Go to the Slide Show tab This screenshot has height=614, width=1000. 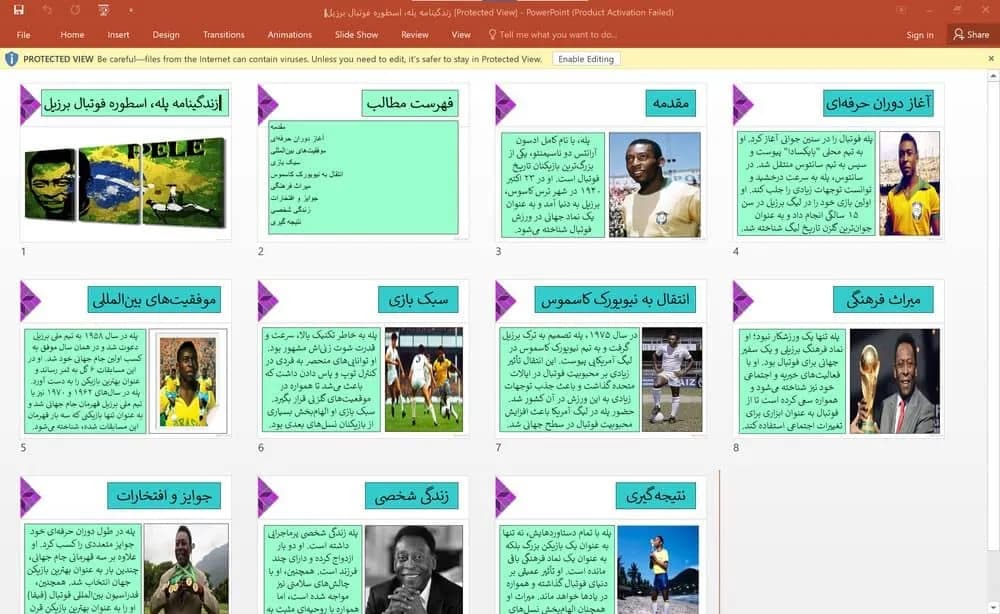point(357,35)
